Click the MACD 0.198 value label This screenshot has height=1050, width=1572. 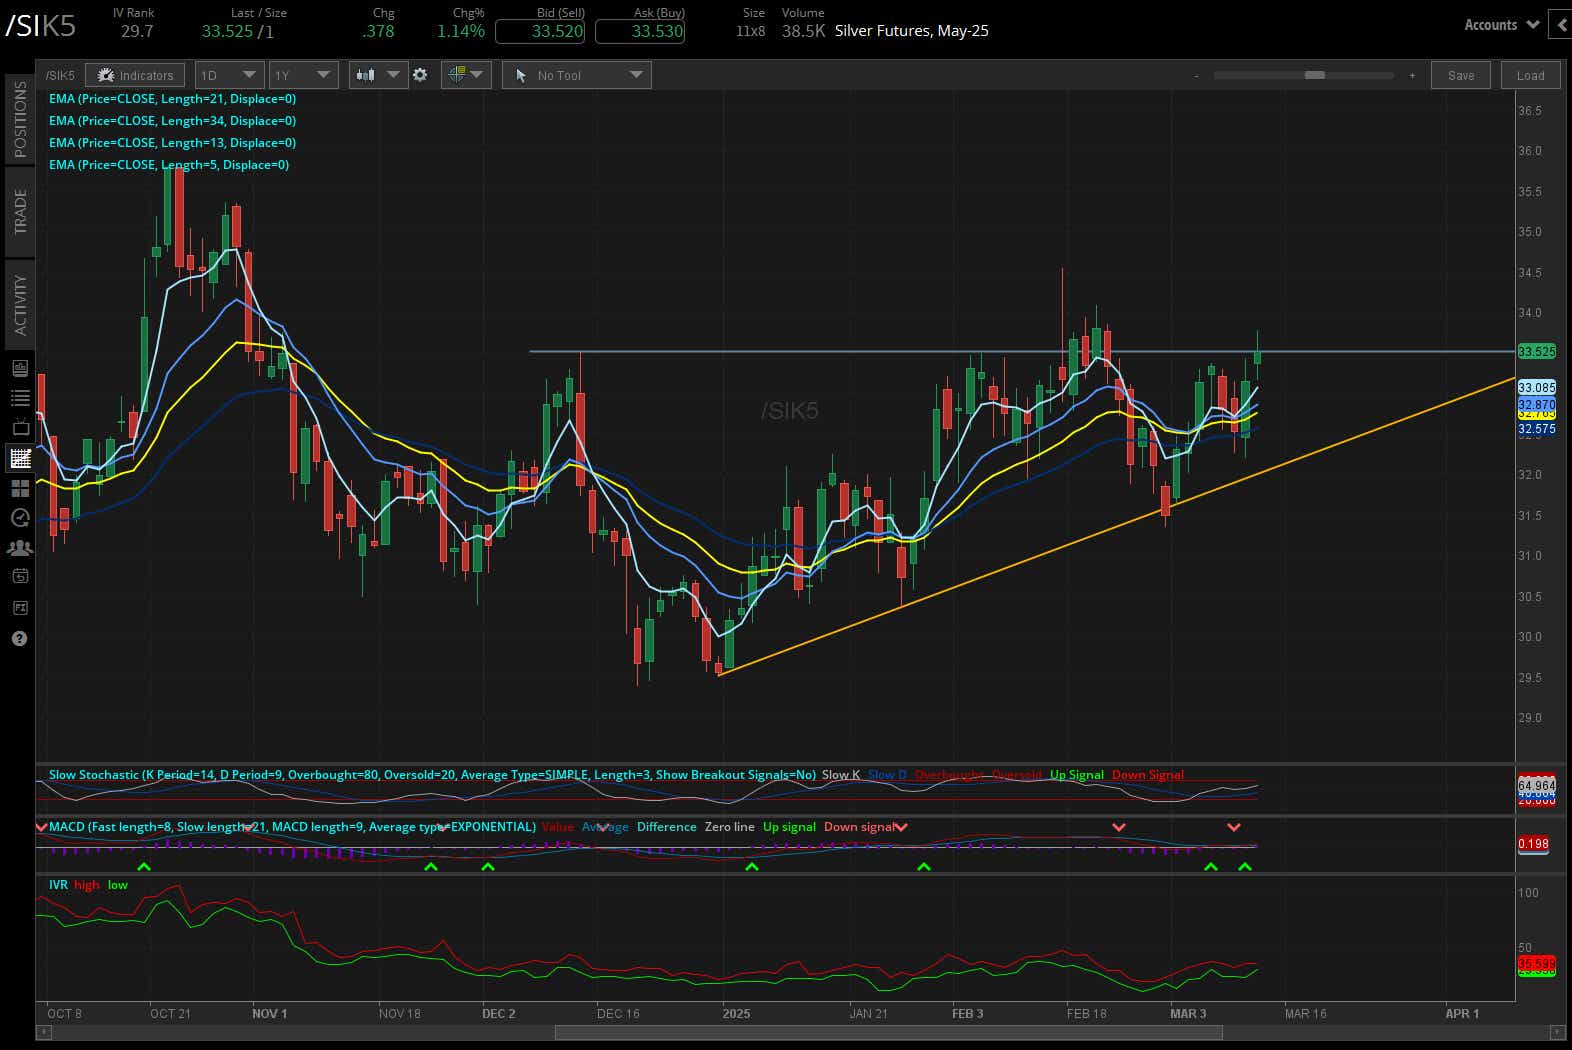(x=1534, y=844)
